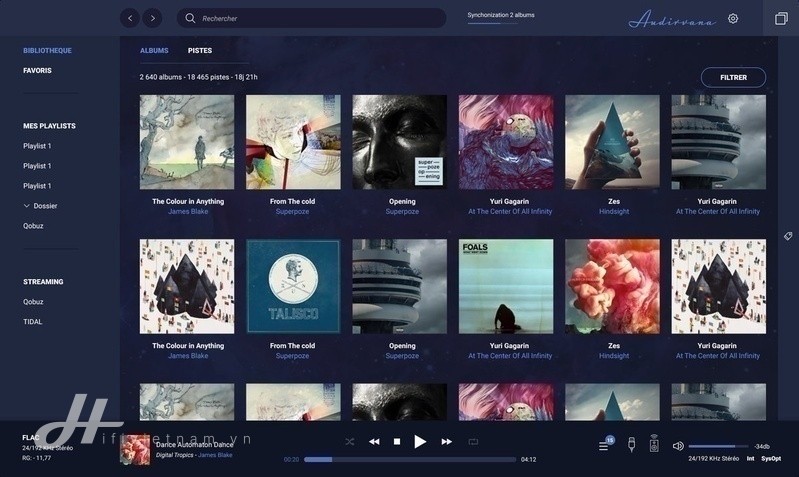Stop playback
The image size is (799, 477).
[x=397, y=441]
